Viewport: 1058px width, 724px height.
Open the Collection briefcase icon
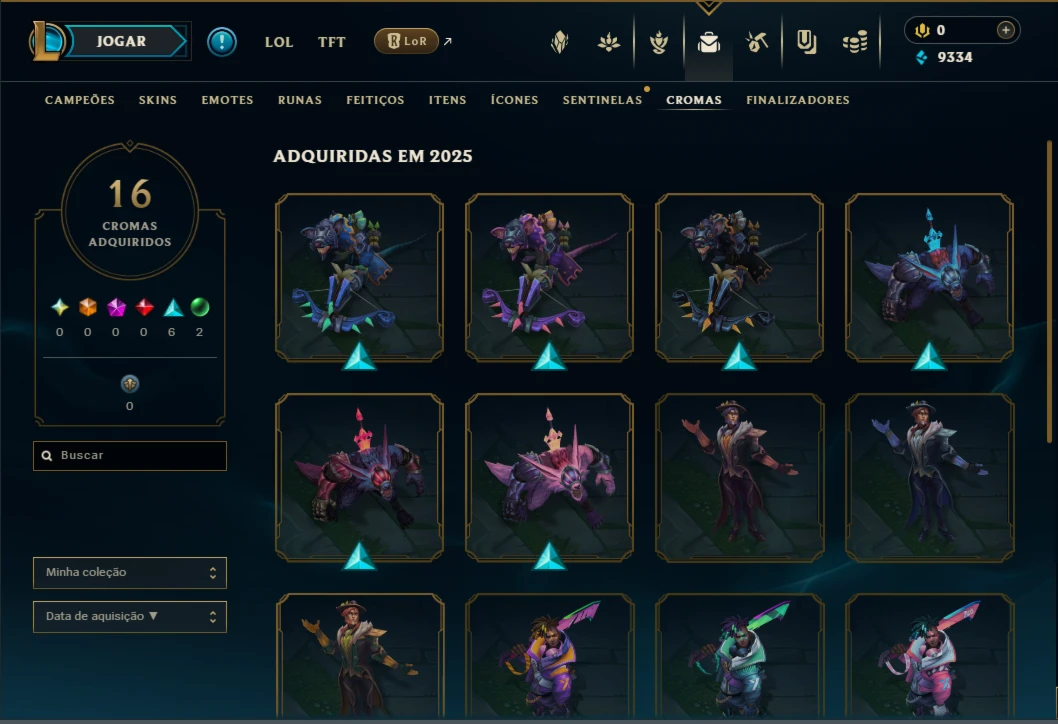708,43
